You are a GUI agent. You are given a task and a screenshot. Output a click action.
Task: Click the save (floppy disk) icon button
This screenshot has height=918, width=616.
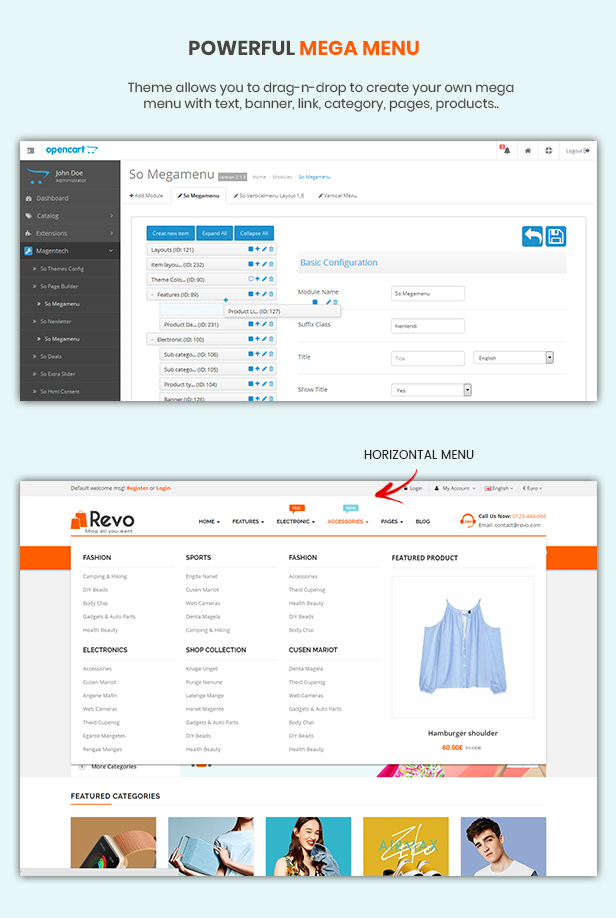(556, 236)
